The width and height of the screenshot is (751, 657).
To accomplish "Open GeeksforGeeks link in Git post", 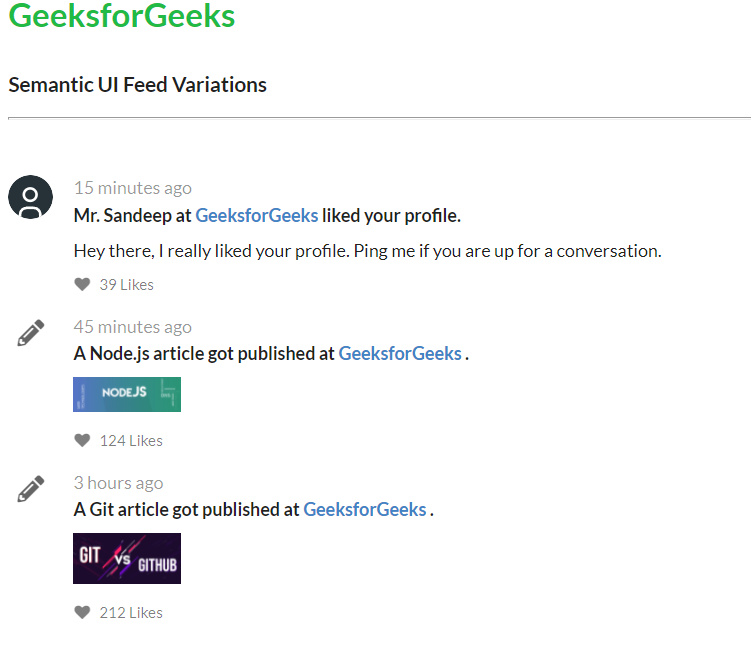I will 364,509.
